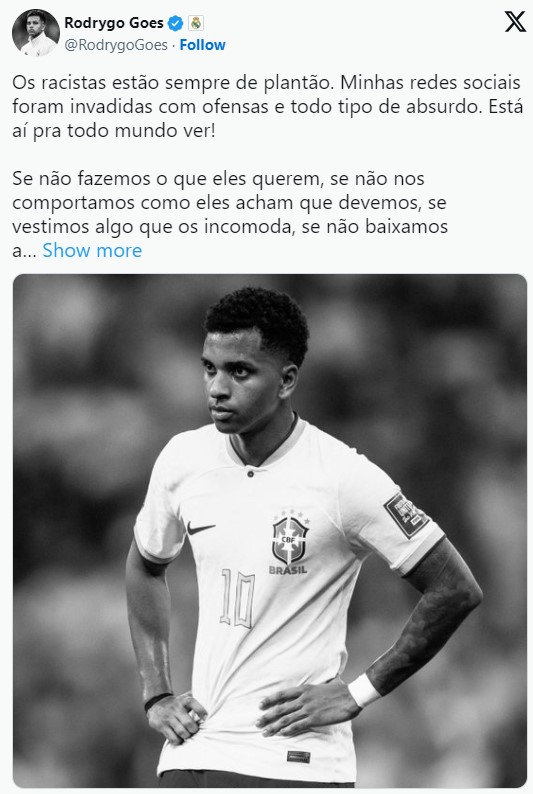This screenshot has width=533, height=794.
Task: Click the Real Madrid affiliation badge
Action: point(196,23)
